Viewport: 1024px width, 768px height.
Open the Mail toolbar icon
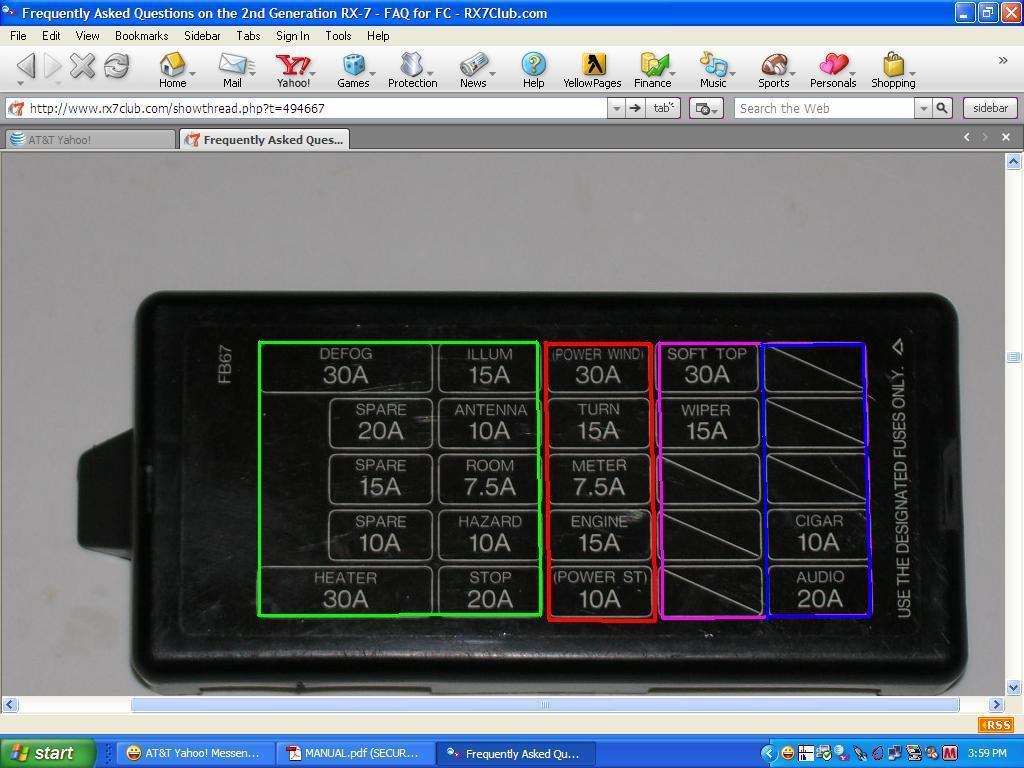(x=232, y=65)
